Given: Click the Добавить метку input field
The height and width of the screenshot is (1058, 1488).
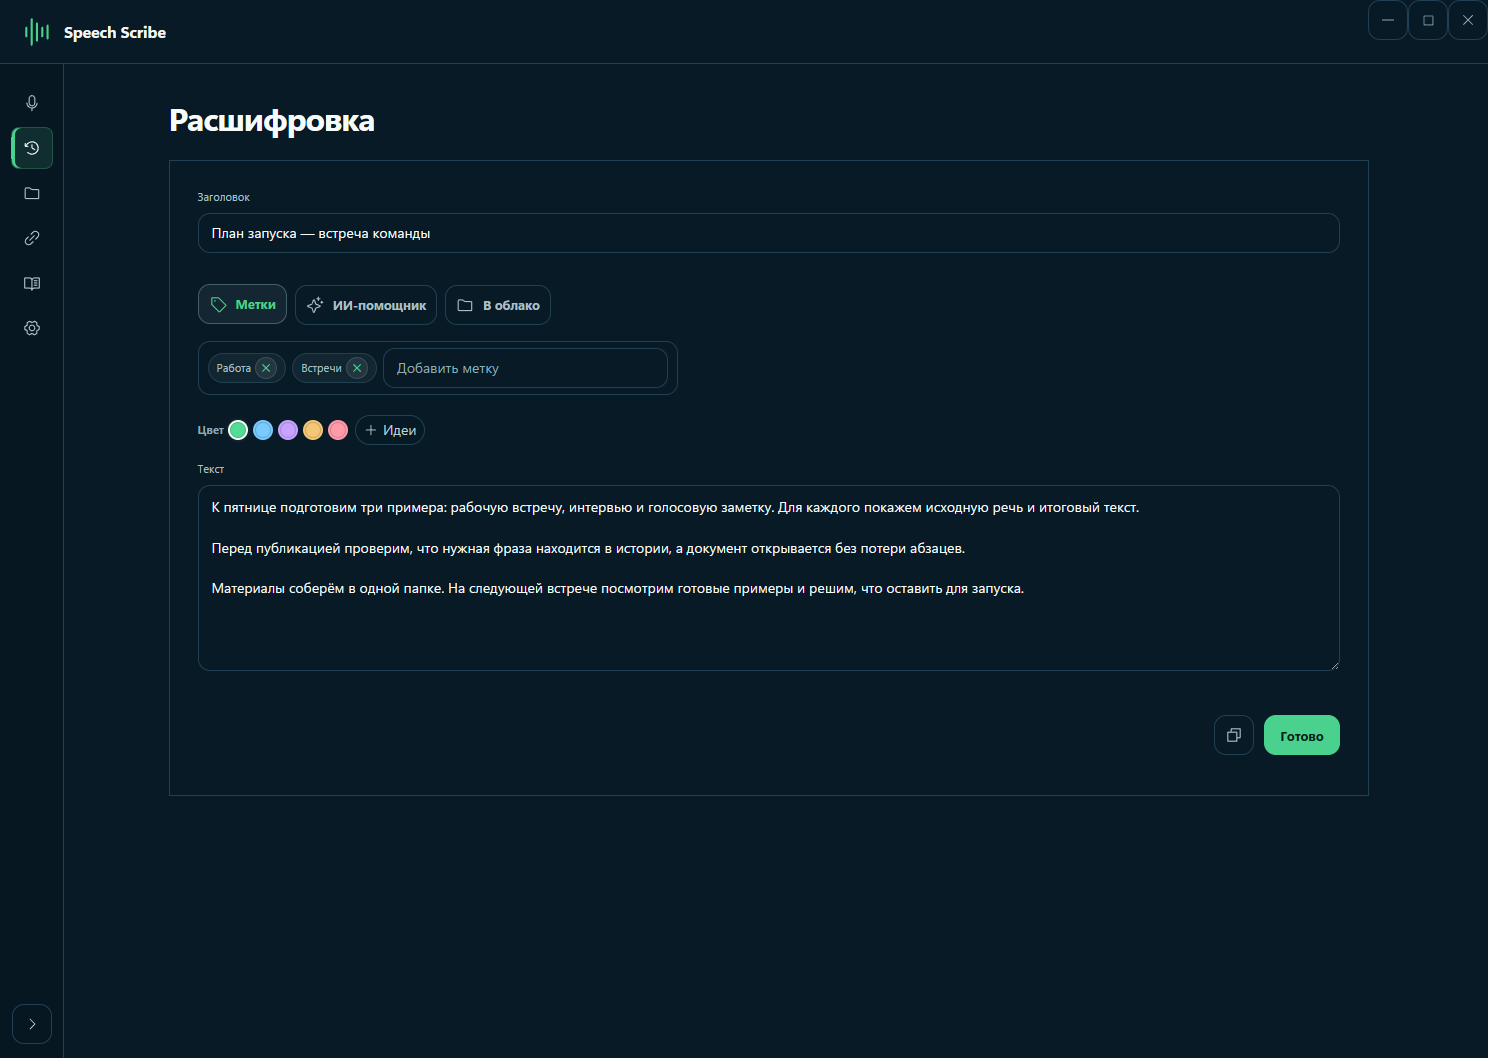Looking at the screenshot, I should click(525, 368).
